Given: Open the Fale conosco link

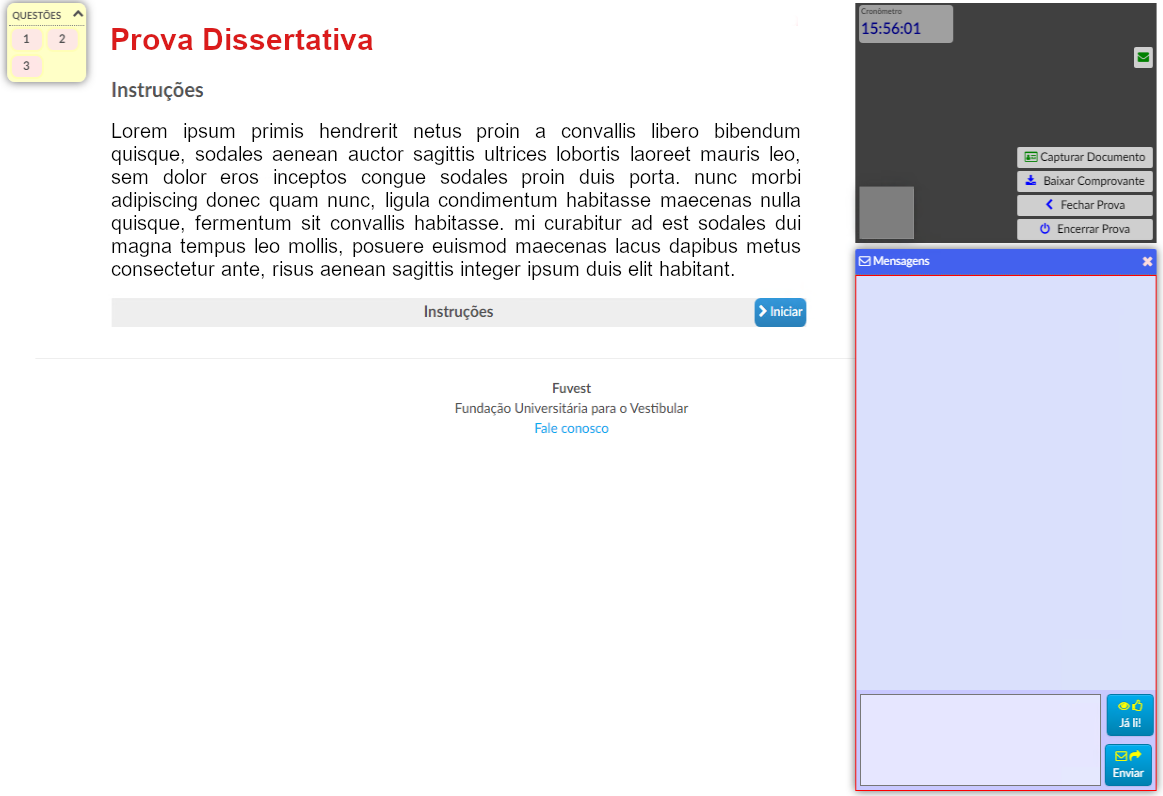Looking at the screenshot, I should click(x=571, y=428).
